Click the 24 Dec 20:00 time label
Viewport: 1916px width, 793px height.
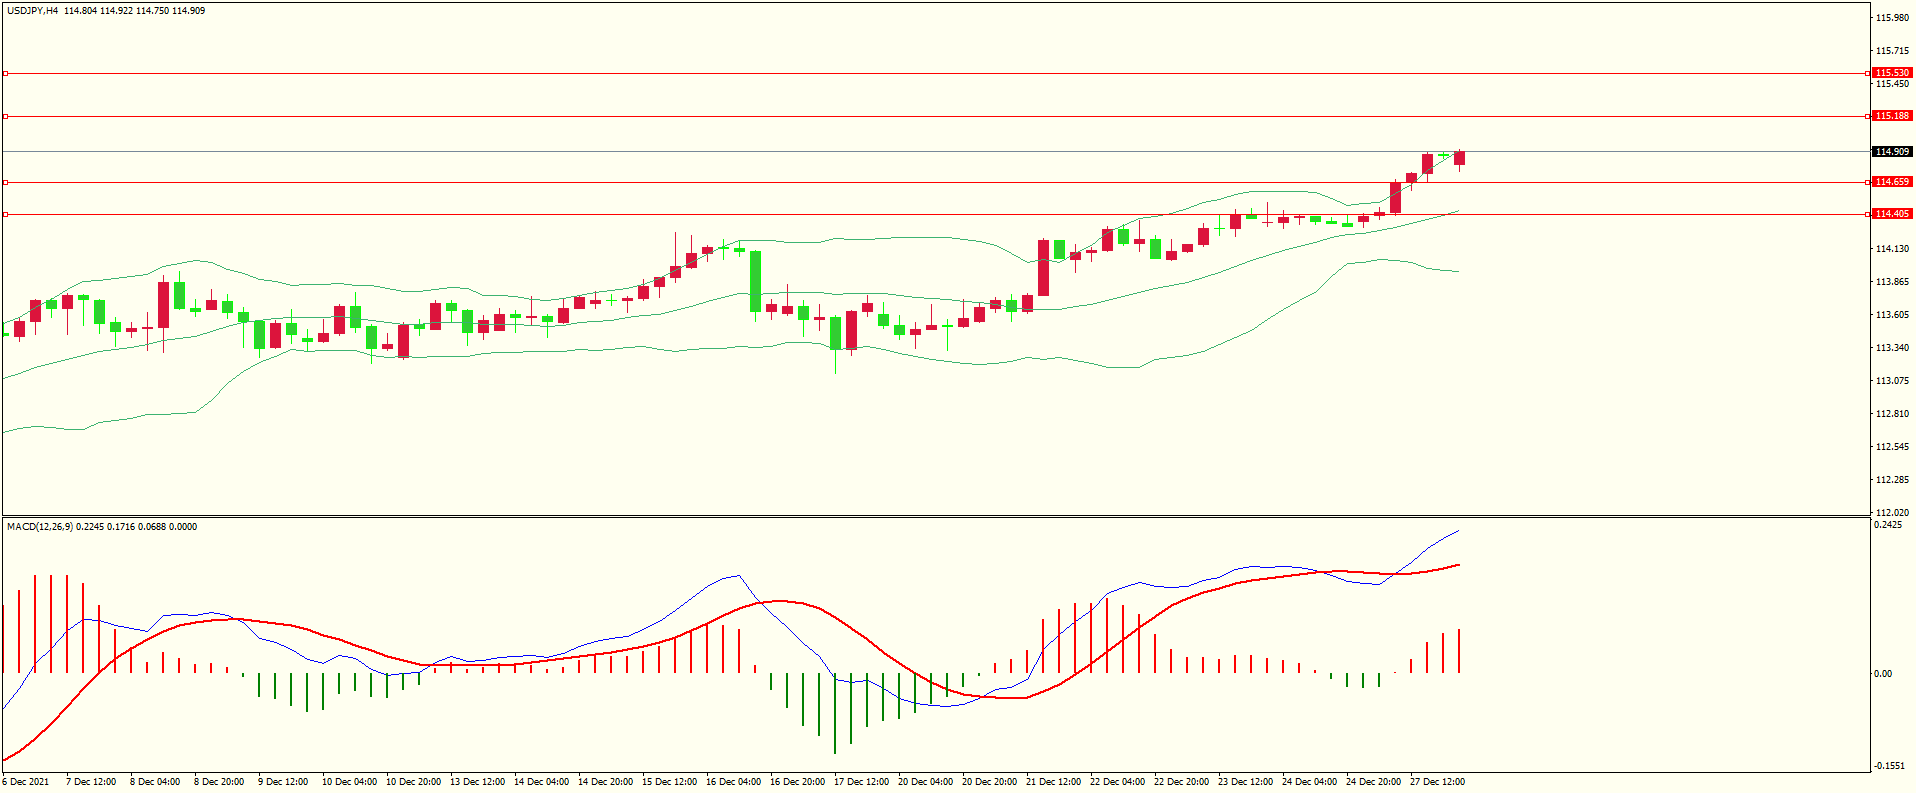pyautogui.click(x=1374, y=782)
